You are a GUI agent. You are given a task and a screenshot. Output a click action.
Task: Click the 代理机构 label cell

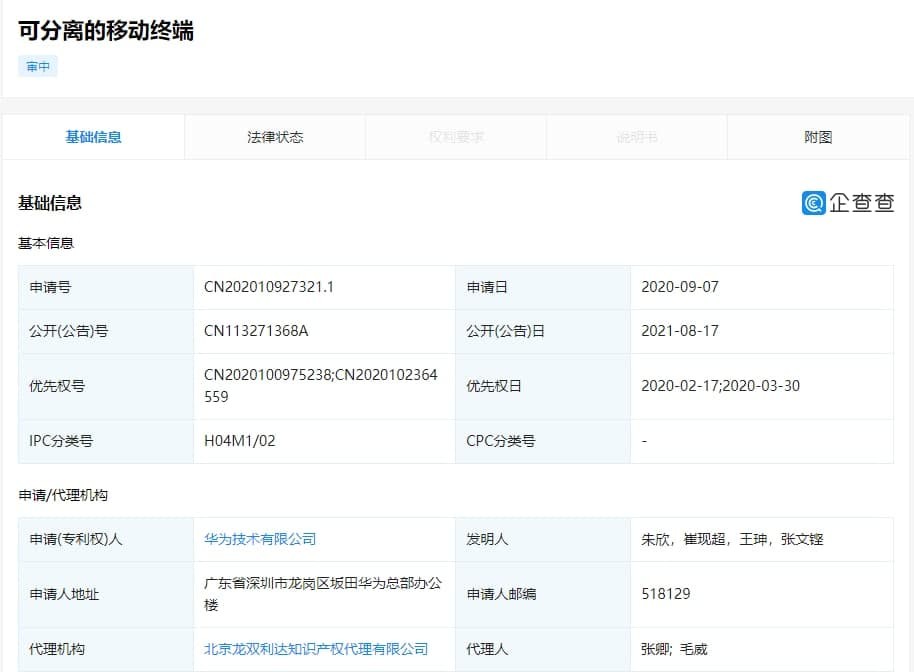(106, 649)
